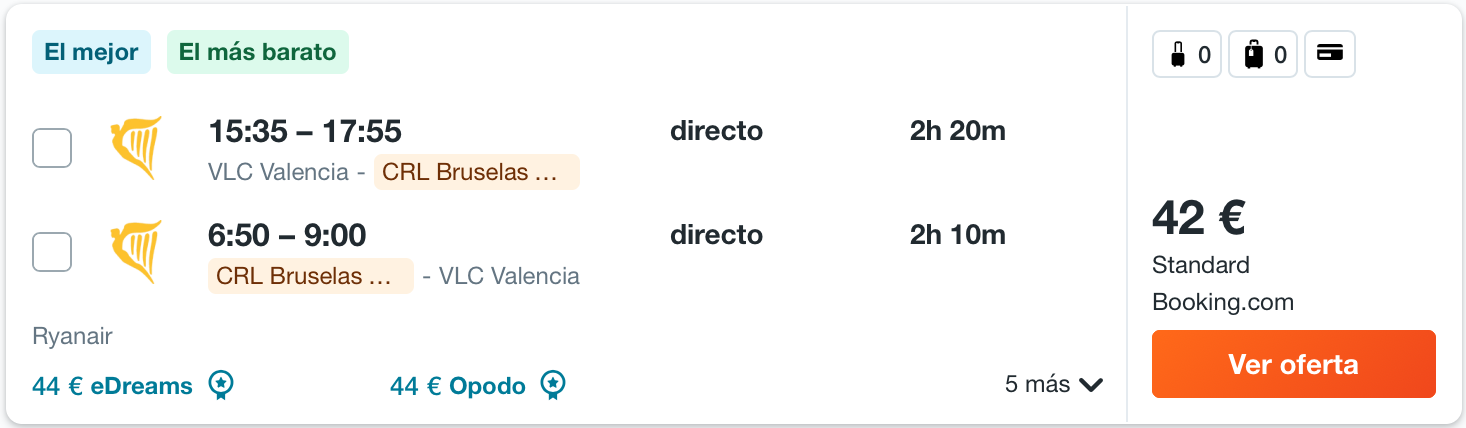Click the Ryanair logo for the return flight
The image size is (1466, 428).
pyautogui.click(x=136, y=252)
